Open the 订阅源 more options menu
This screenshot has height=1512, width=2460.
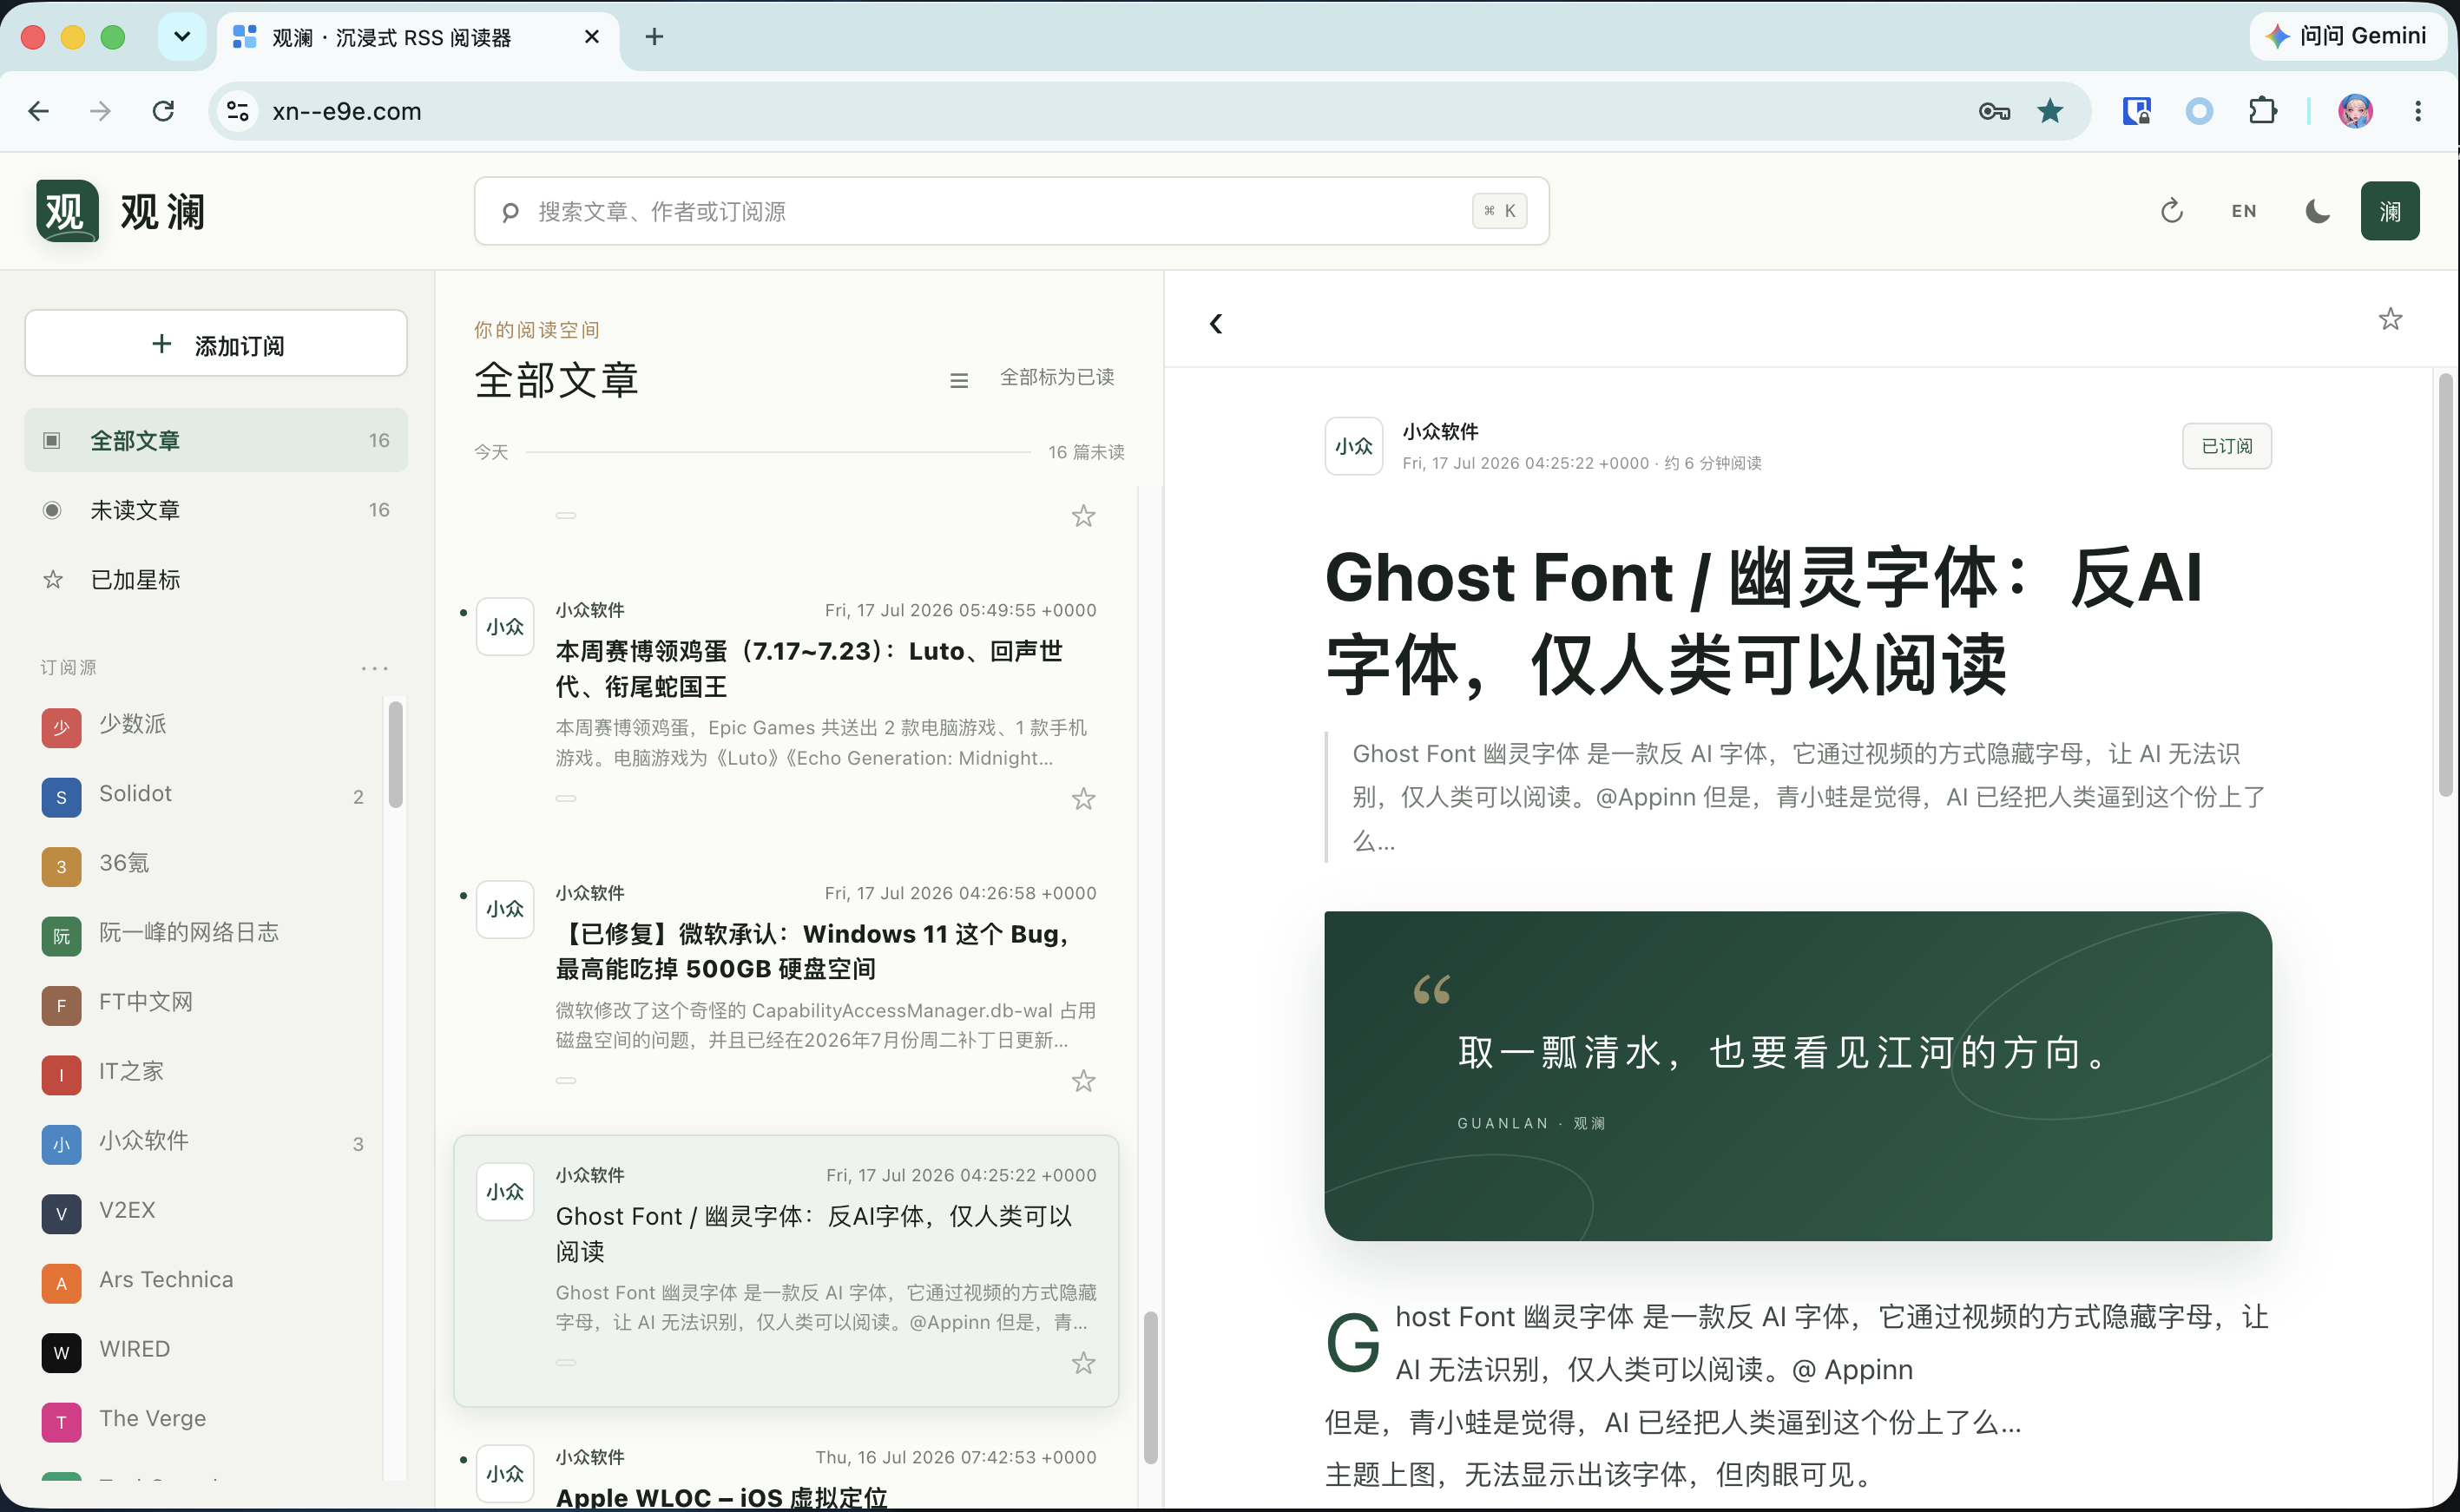(x=374, y=668)
